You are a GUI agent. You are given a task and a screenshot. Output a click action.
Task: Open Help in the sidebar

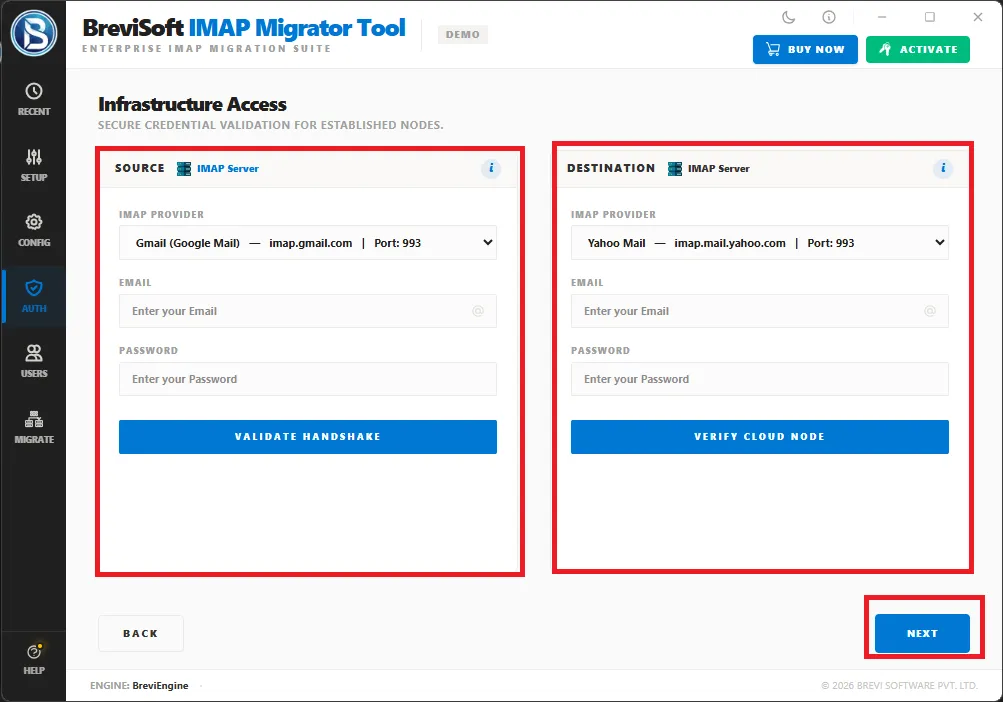pyautogui.click(x=34, y=659)
